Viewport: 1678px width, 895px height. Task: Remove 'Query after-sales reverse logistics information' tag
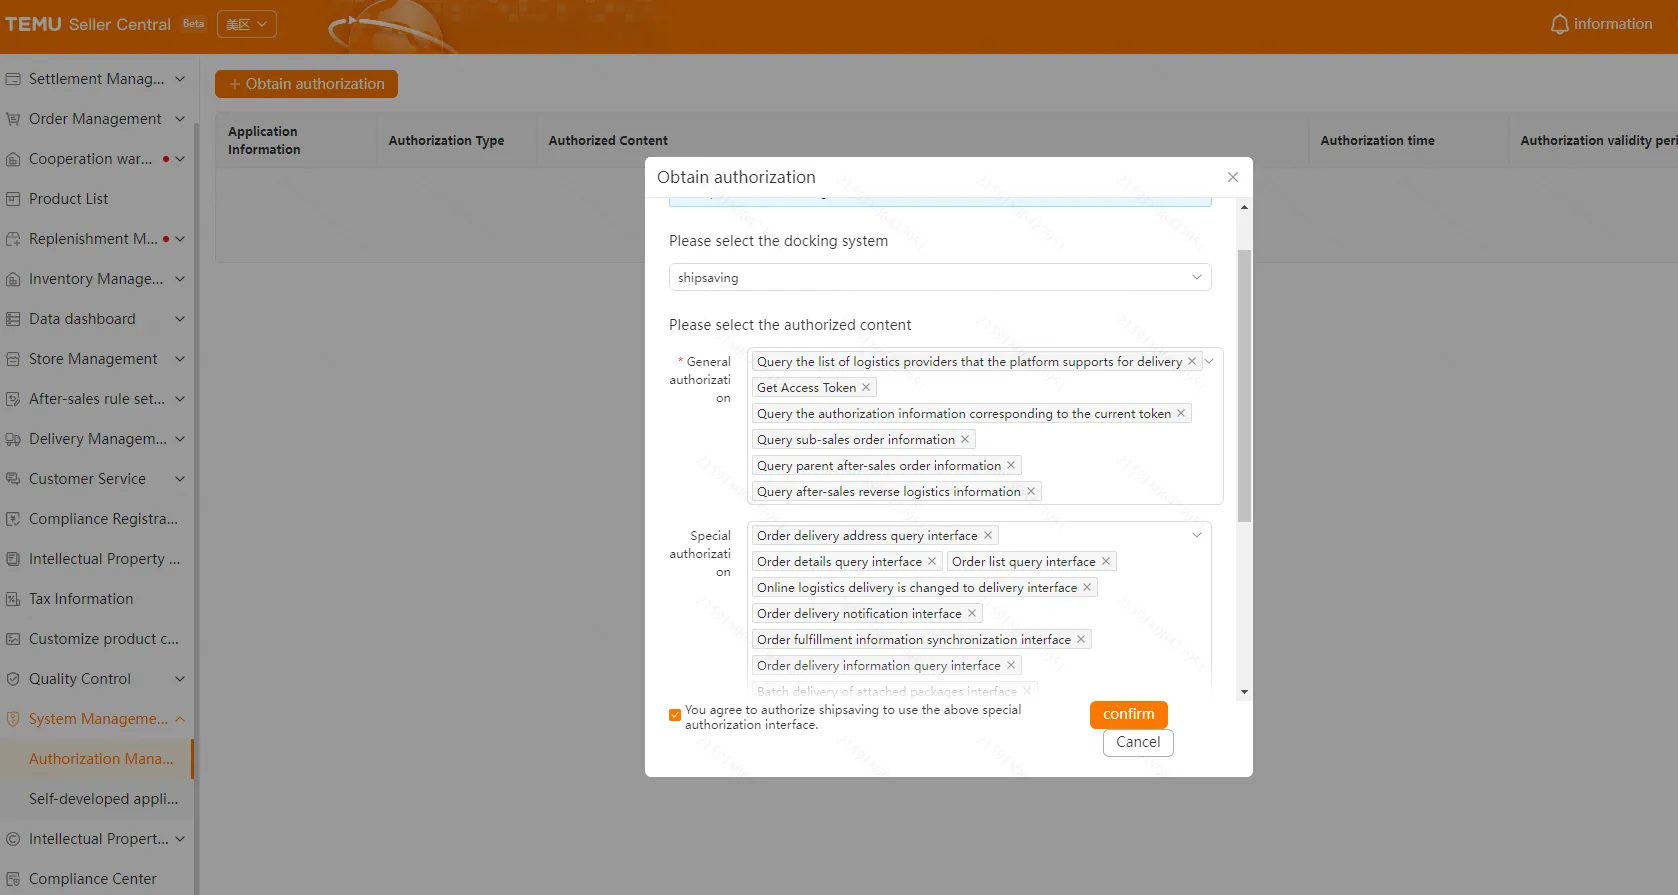pyautogui.click(x=1031, y=492)
